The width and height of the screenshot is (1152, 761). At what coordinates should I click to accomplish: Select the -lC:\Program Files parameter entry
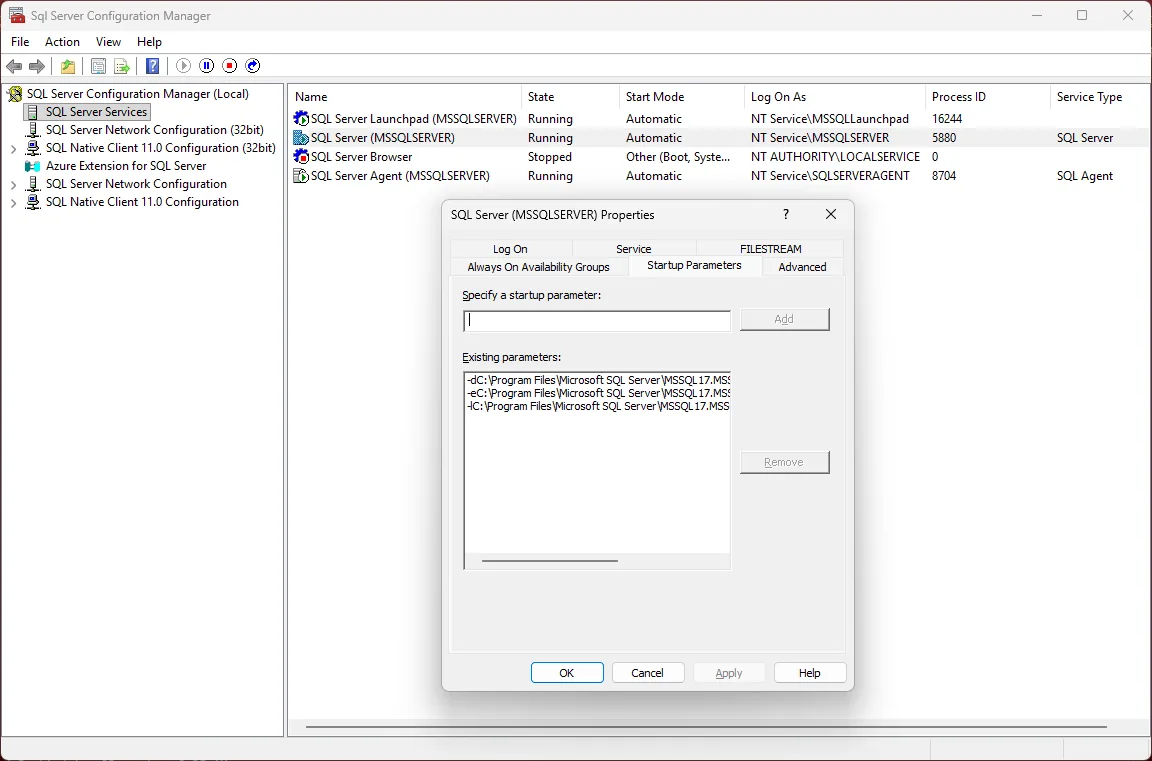pos(597,405)
